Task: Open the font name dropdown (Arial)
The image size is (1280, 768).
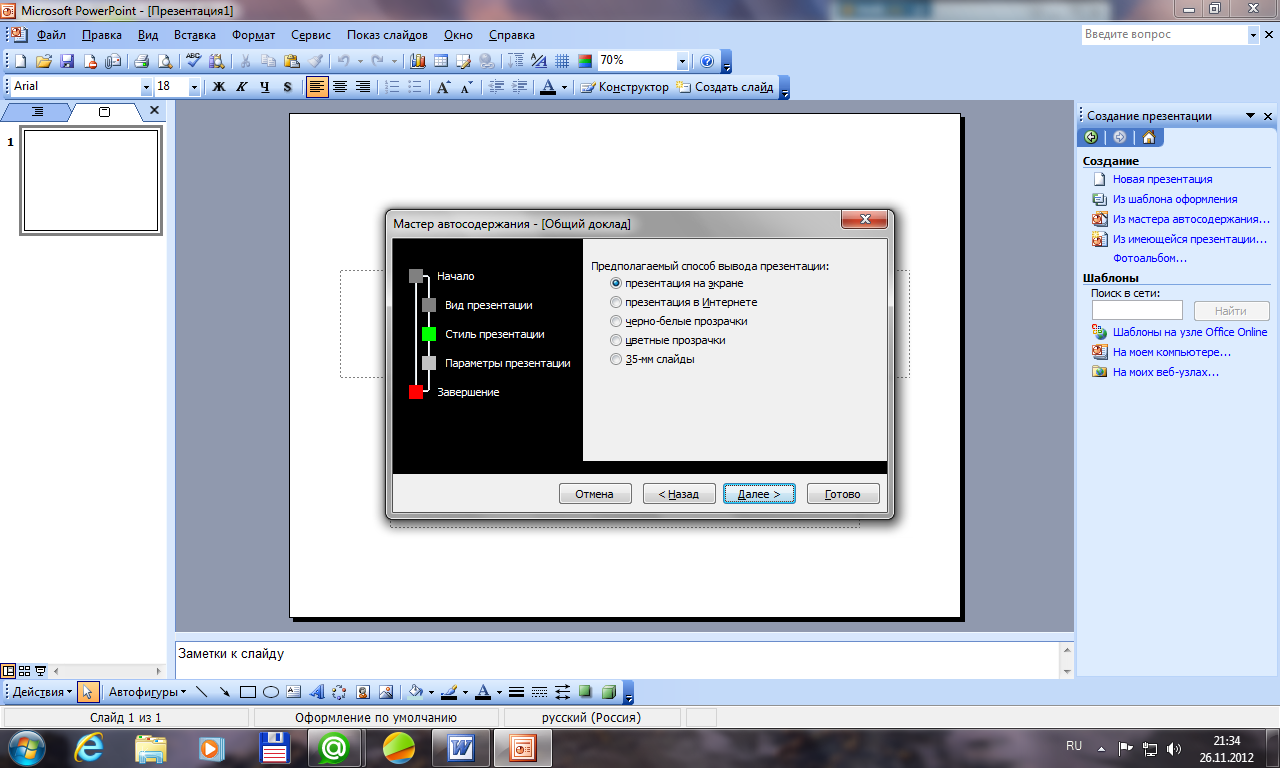Action: click(146, 87)
